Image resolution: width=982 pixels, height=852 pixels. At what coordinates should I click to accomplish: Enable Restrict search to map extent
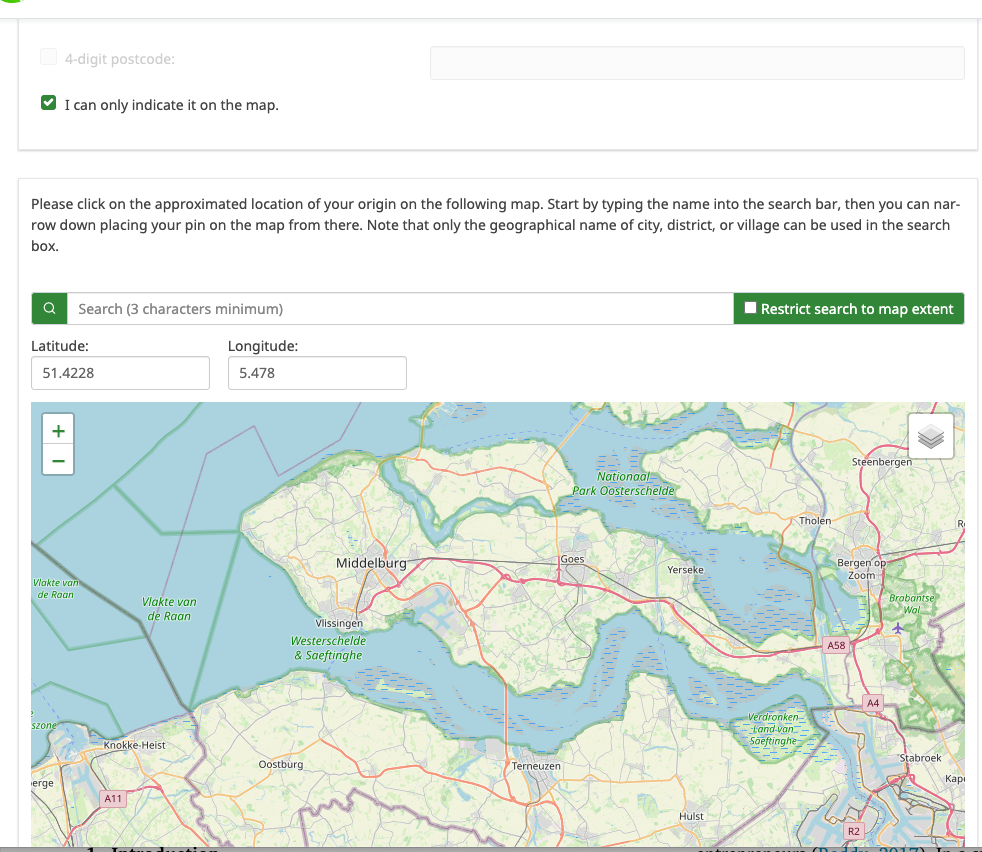click(x=751, y=309)
